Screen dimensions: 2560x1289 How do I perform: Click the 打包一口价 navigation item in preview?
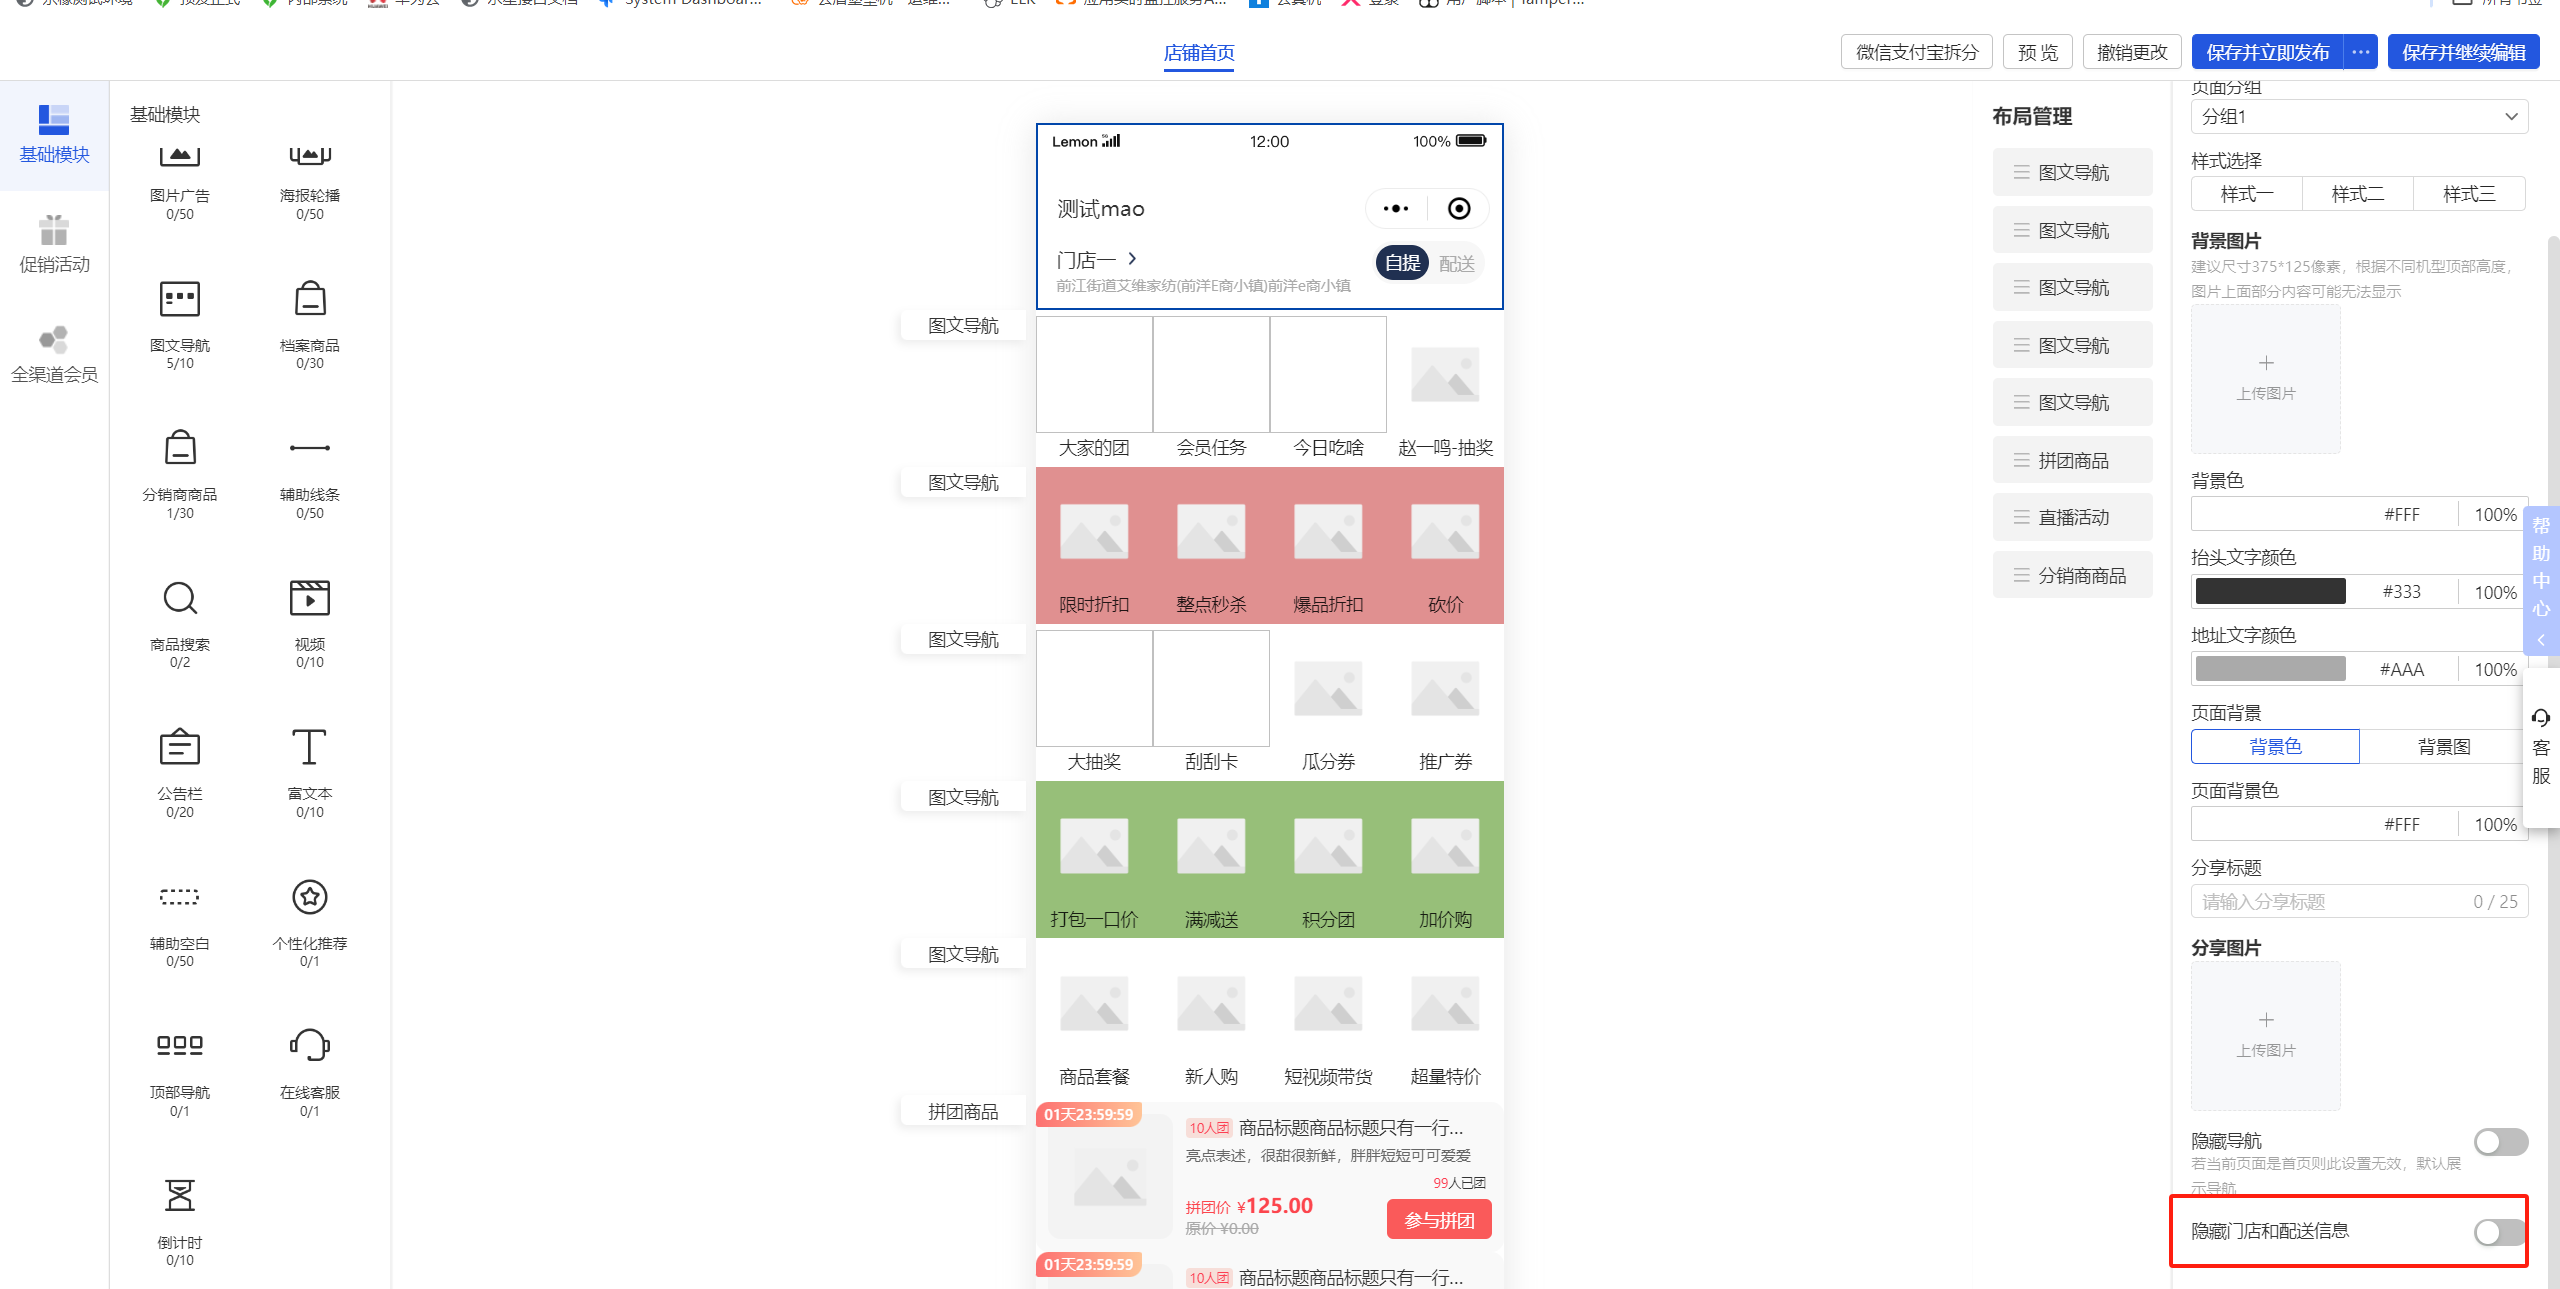[1095, 862]
